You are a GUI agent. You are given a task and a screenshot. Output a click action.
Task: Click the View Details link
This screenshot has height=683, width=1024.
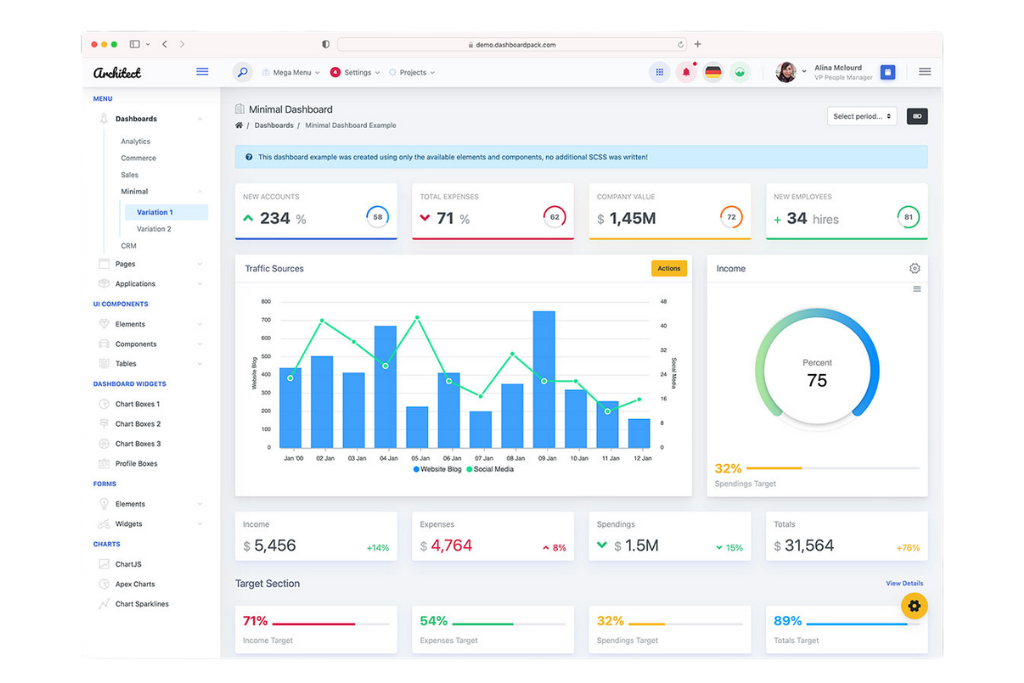[904, 583]
